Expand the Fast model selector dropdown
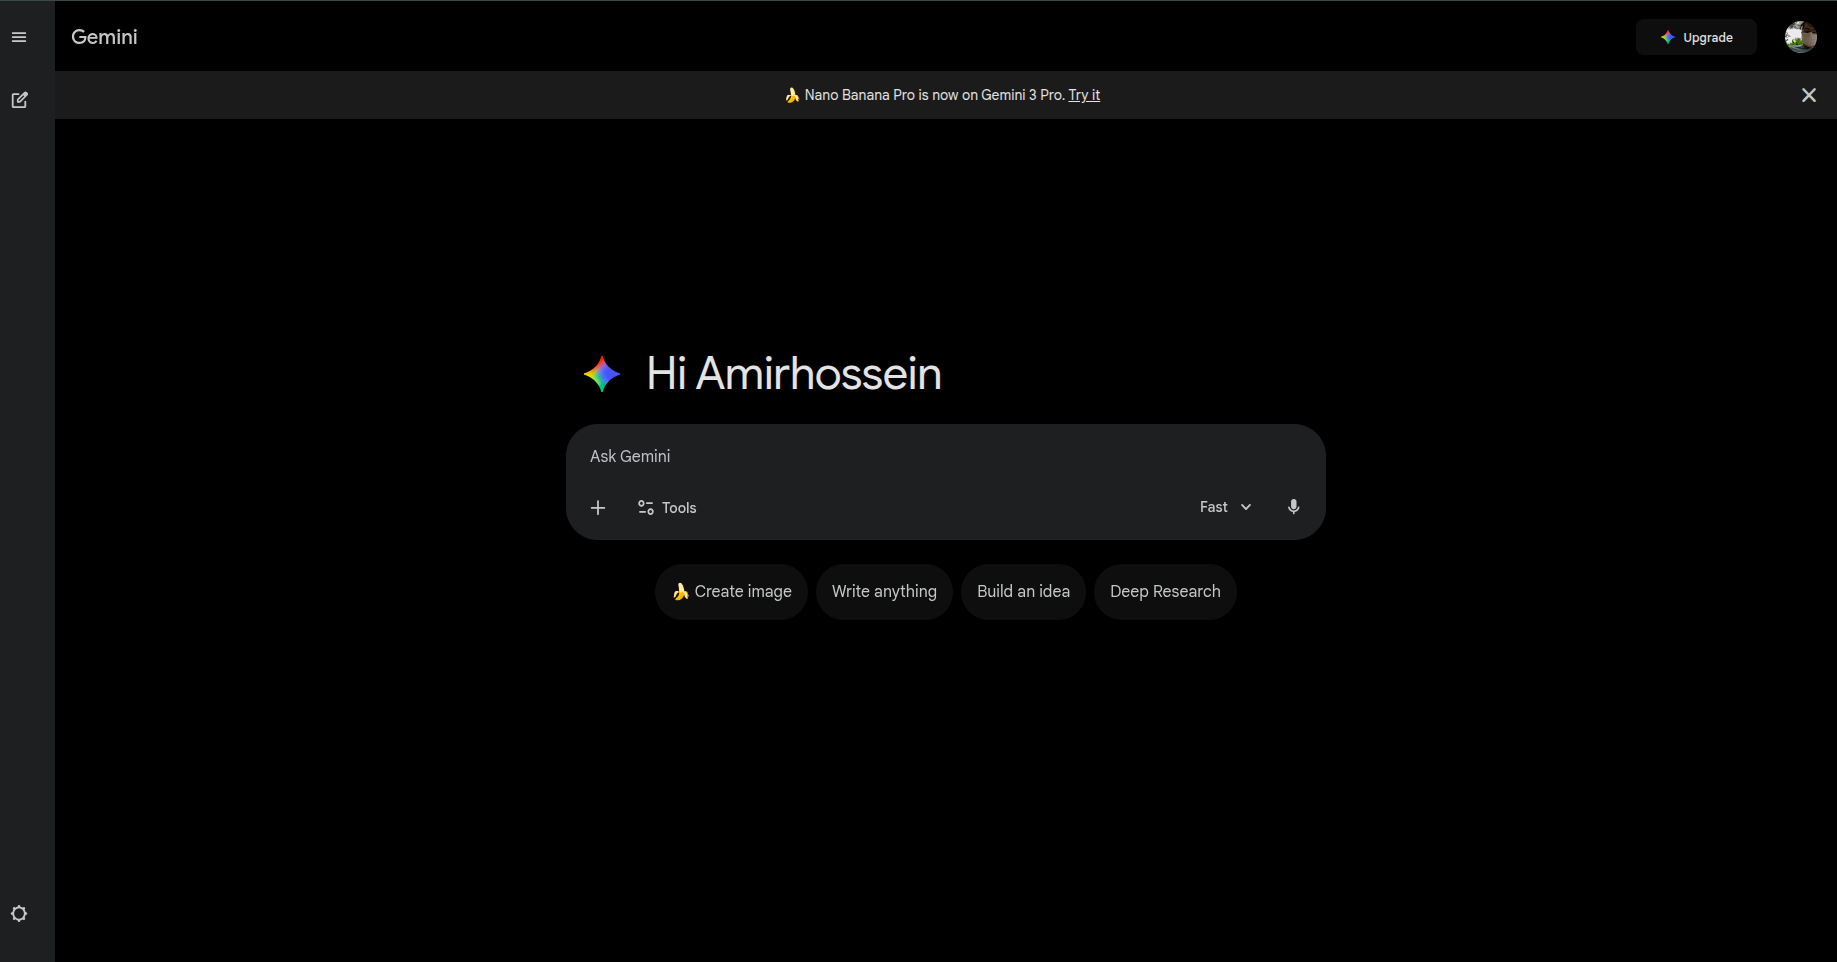This screenshot has height=962, width=1837. point(1225,507)
